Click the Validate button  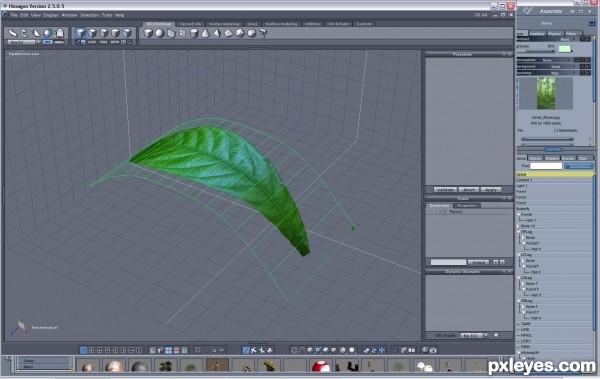[x=445, y=190]
